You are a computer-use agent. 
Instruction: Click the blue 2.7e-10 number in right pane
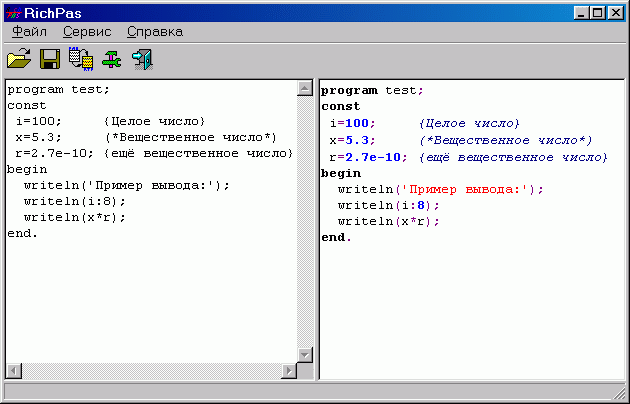373,157
